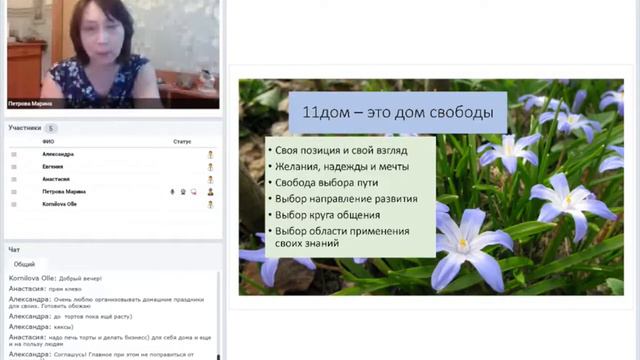Click the Чат panel title
Image resolution: width=640 pixels, height=360 pixels.
coord(14,249)
